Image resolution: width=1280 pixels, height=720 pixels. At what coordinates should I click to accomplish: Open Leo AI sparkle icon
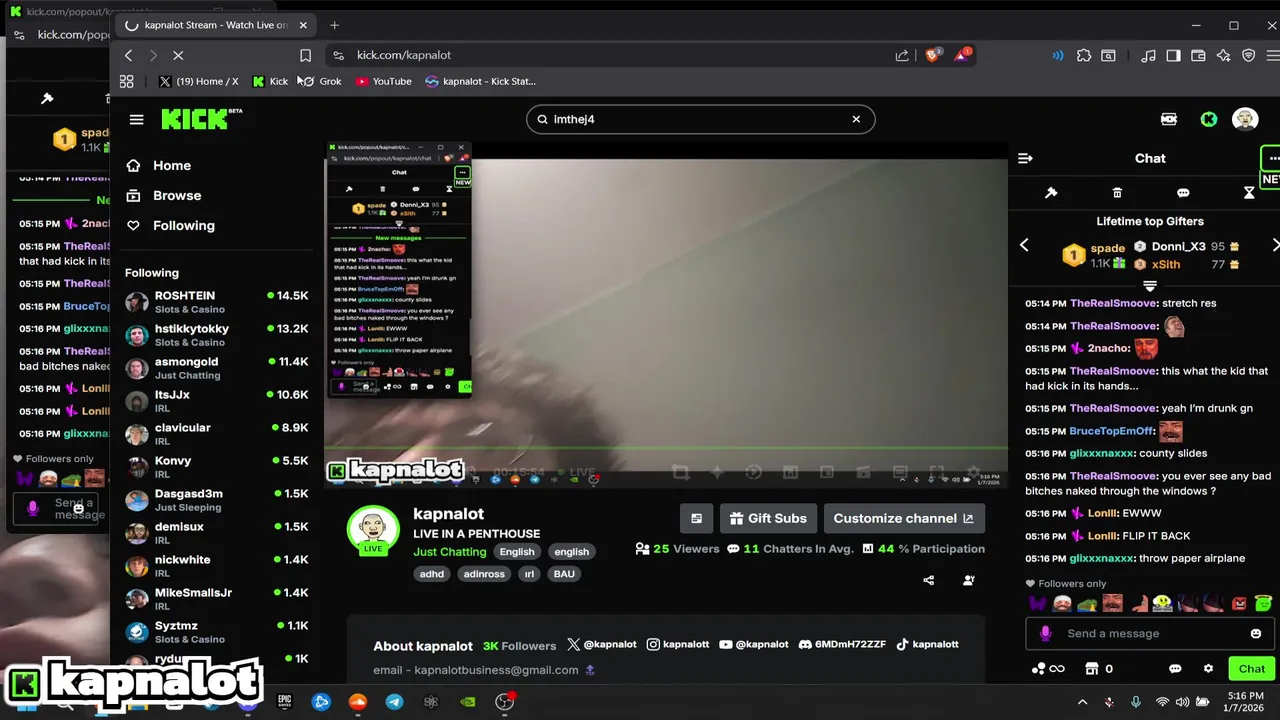[x=1223, y=55]
